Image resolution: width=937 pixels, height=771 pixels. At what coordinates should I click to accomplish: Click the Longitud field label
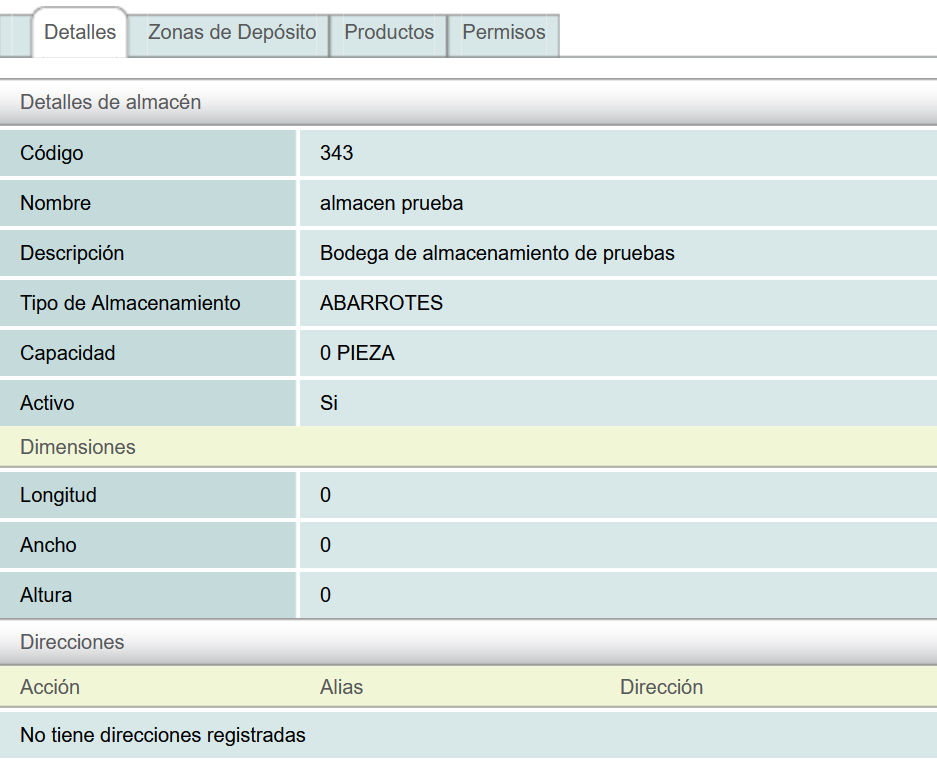58,495
